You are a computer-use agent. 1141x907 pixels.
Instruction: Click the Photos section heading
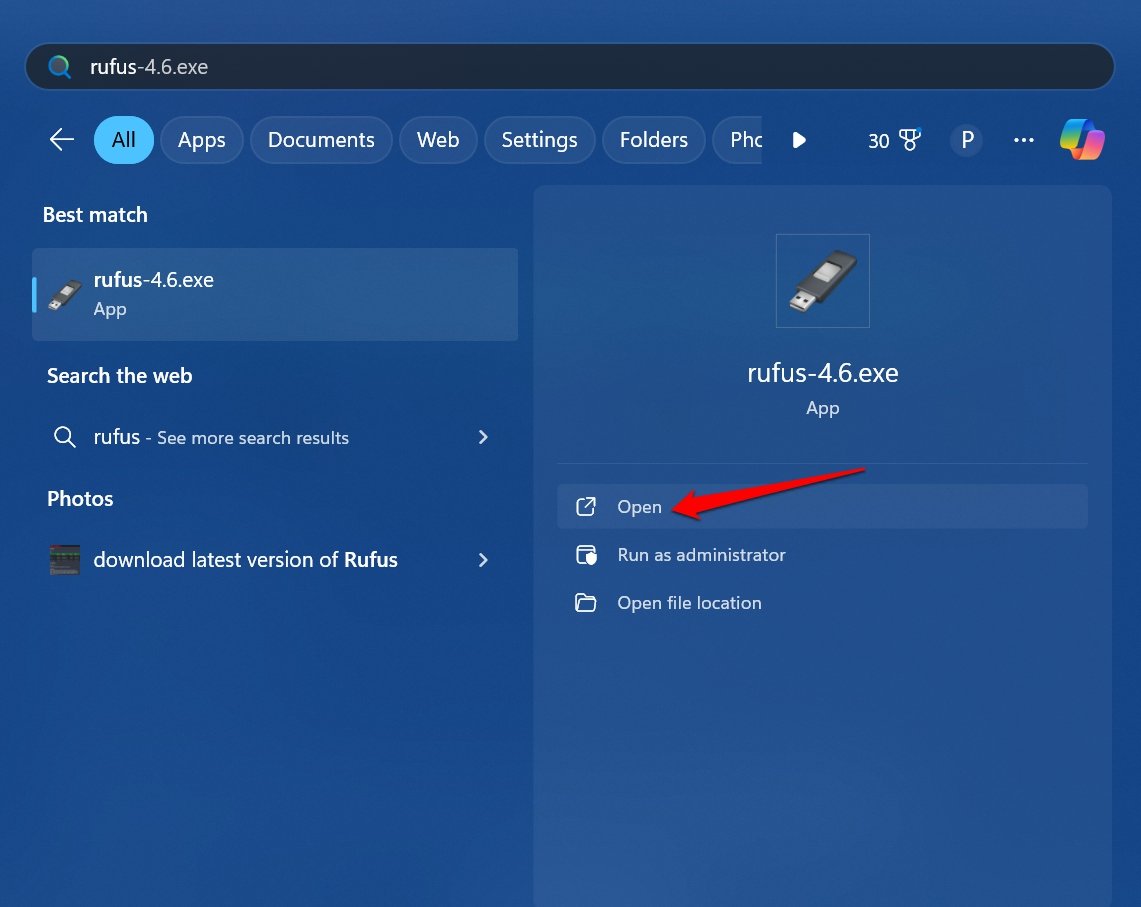pyautogui.click(x=80, y=499)
